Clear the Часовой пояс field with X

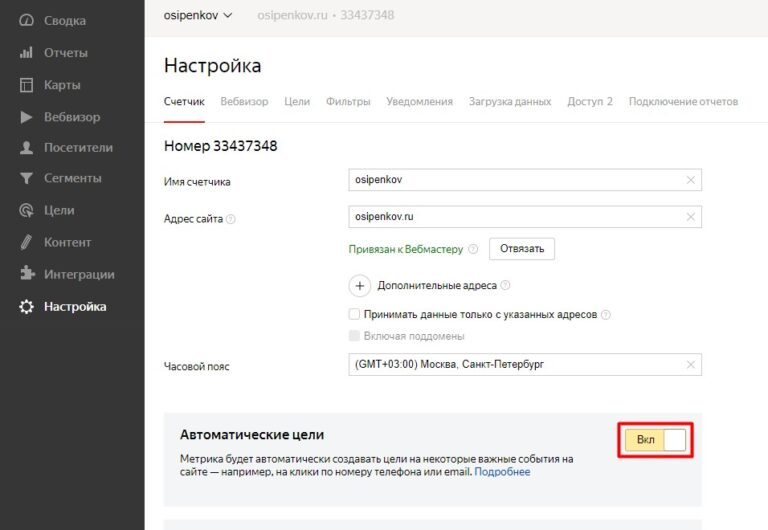pos(691,365)
